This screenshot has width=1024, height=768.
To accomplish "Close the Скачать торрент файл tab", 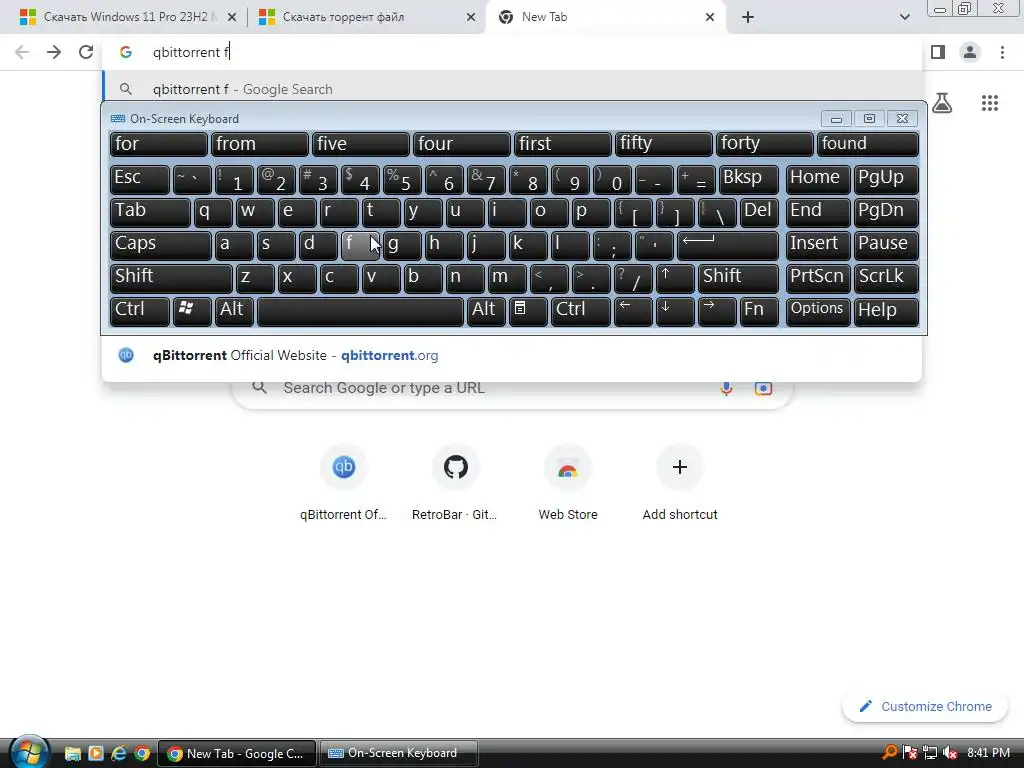I will click(471, 17).
